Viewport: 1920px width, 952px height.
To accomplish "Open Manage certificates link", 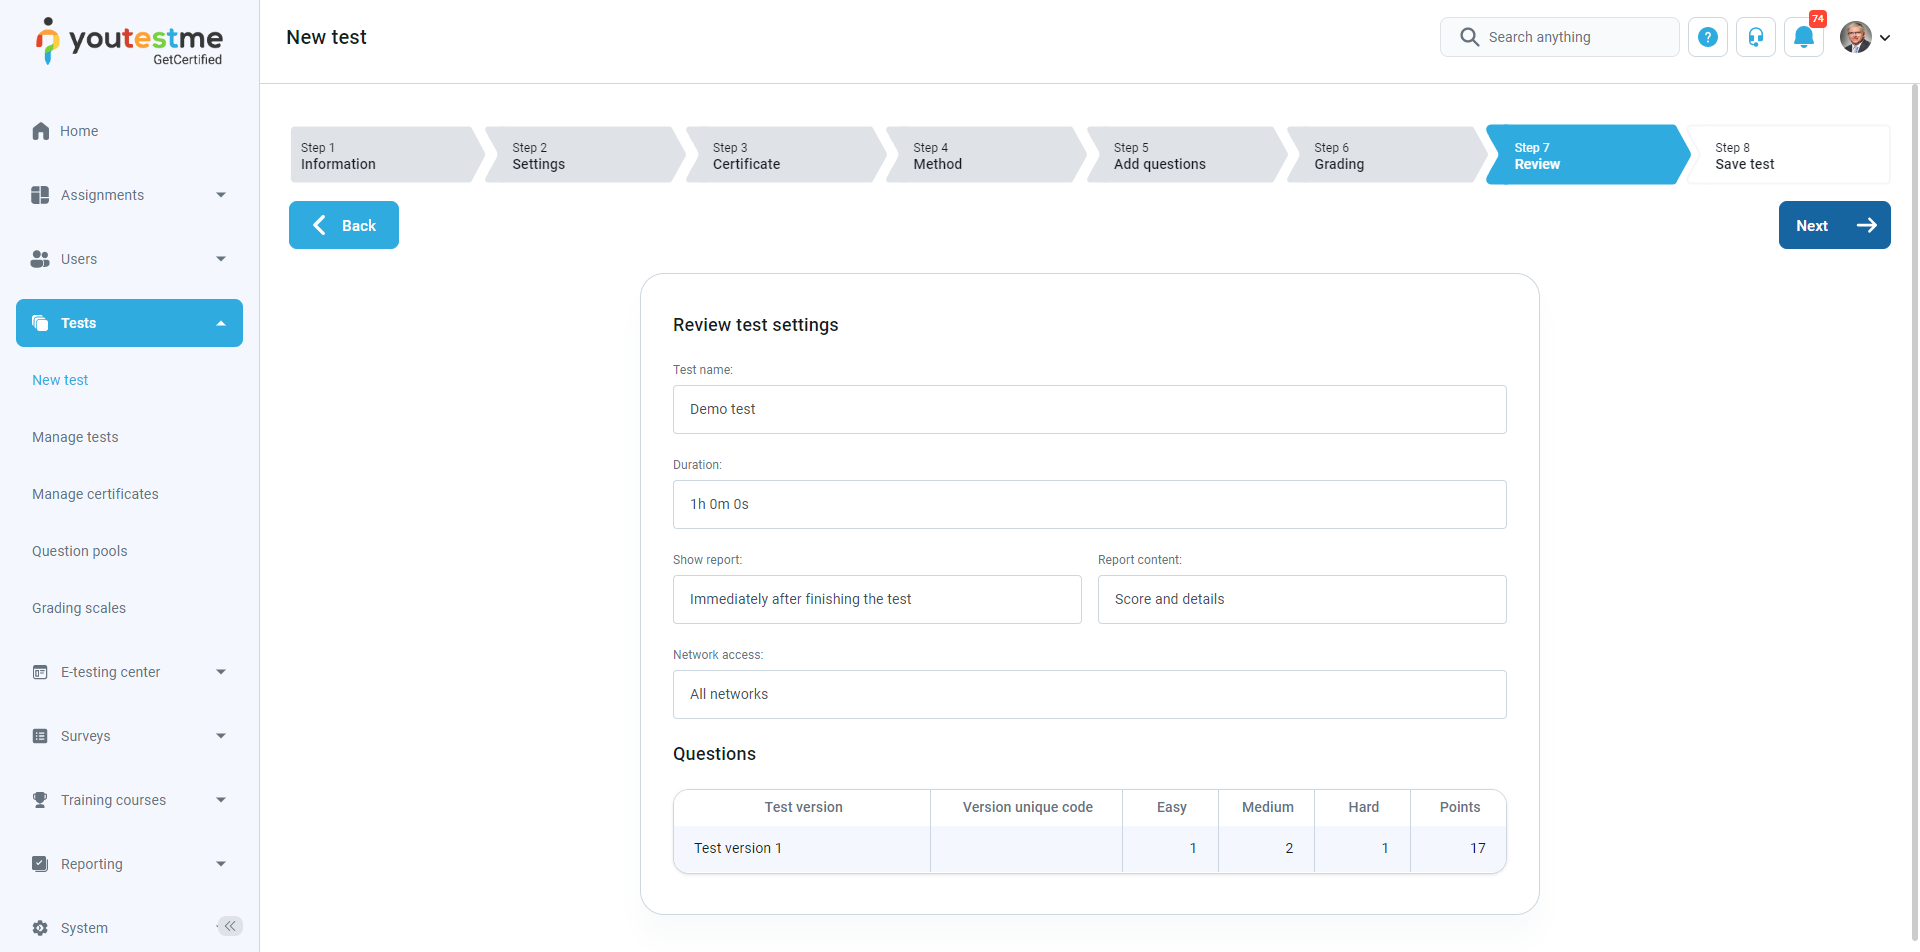I will pos(95,494).
